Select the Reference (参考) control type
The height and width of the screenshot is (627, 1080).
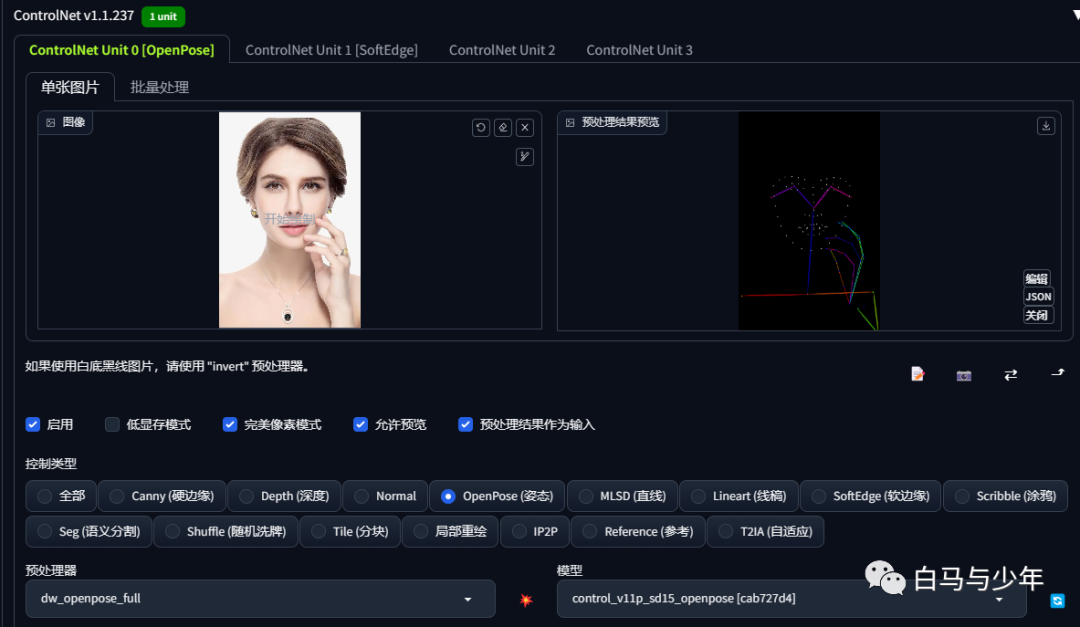[x=638, y=531]
